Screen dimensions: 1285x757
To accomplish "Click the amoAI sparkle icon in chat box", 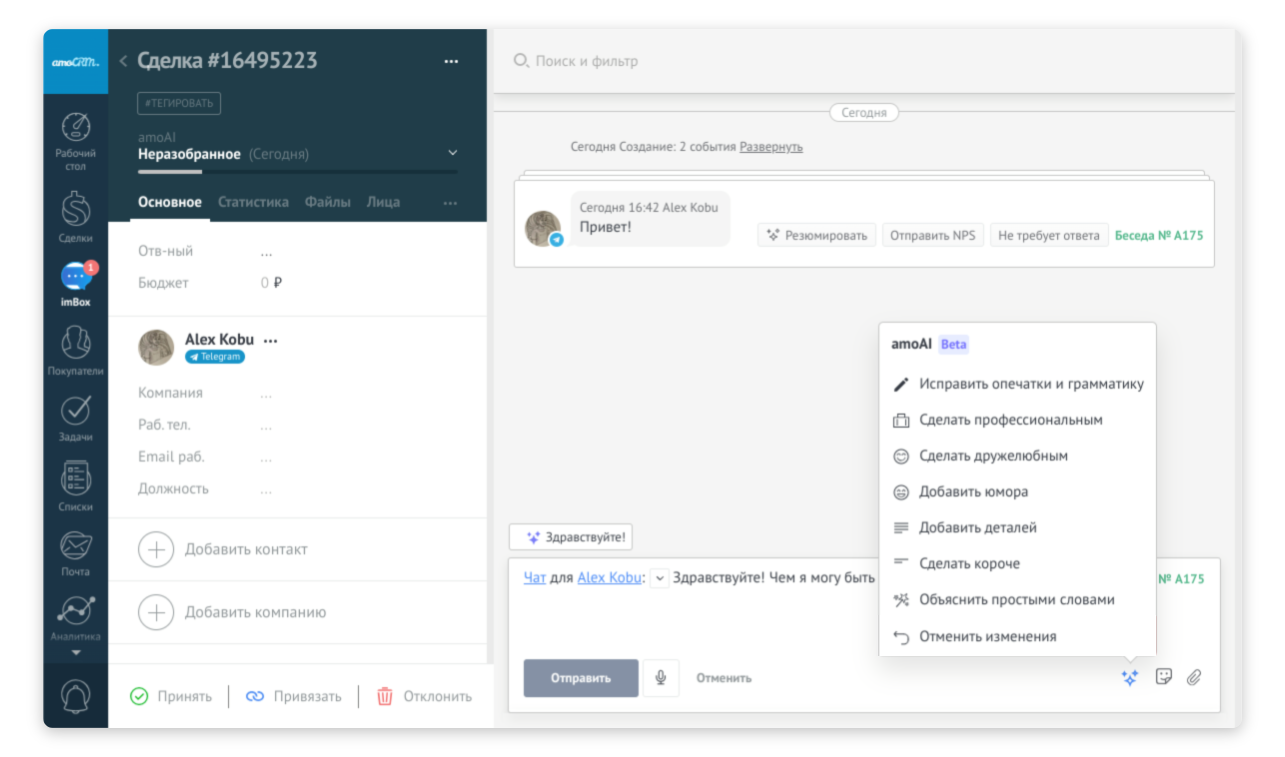I will coord(1130,678).
